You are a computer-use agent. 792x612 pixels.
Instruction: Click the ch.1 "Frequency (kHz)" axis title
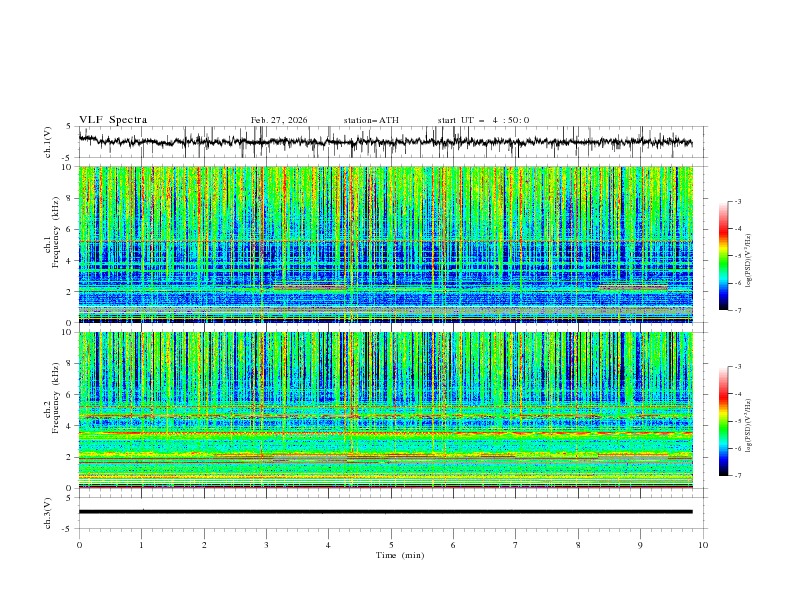click(55, 233)
